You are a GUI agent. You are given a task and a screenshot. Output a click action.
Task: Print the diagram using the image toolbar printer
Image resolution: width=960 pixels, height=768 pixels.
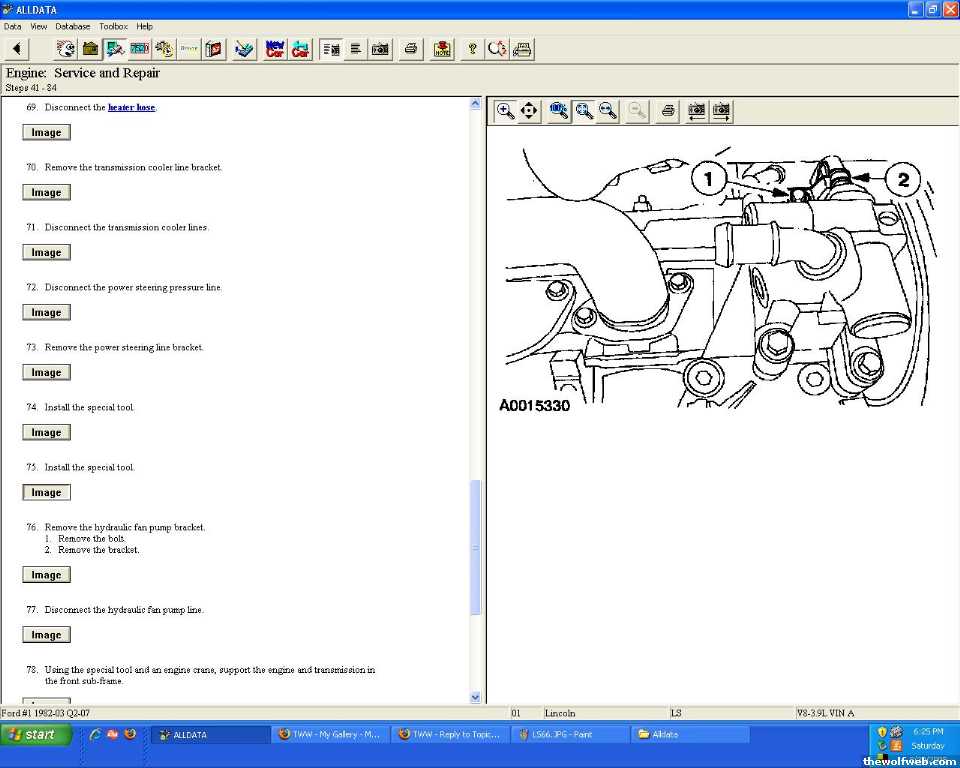pos(668,111)
